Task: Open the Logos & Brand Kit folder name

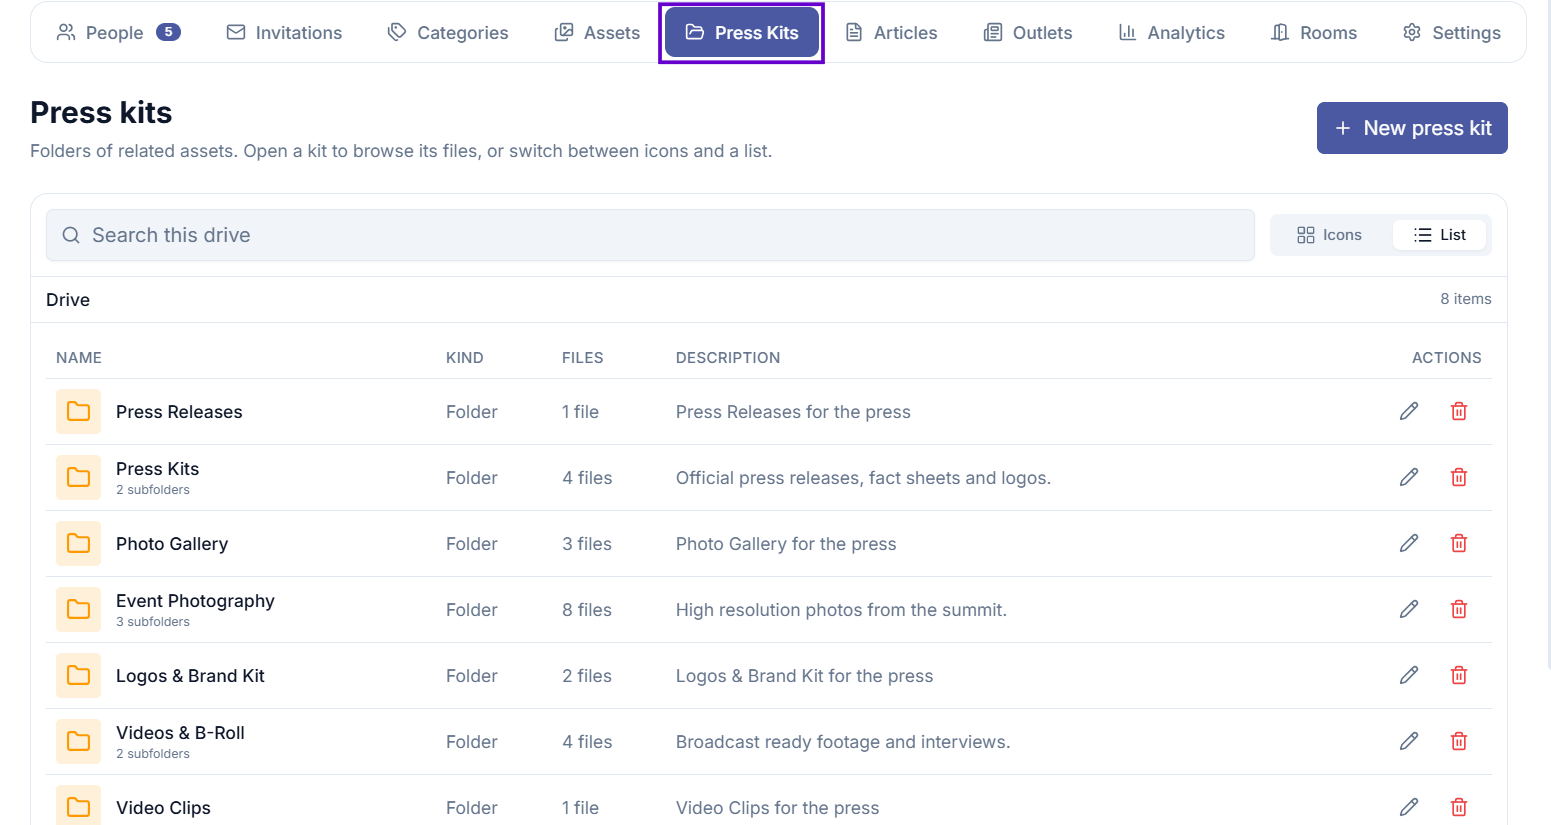Action: (x=190, y=676)
